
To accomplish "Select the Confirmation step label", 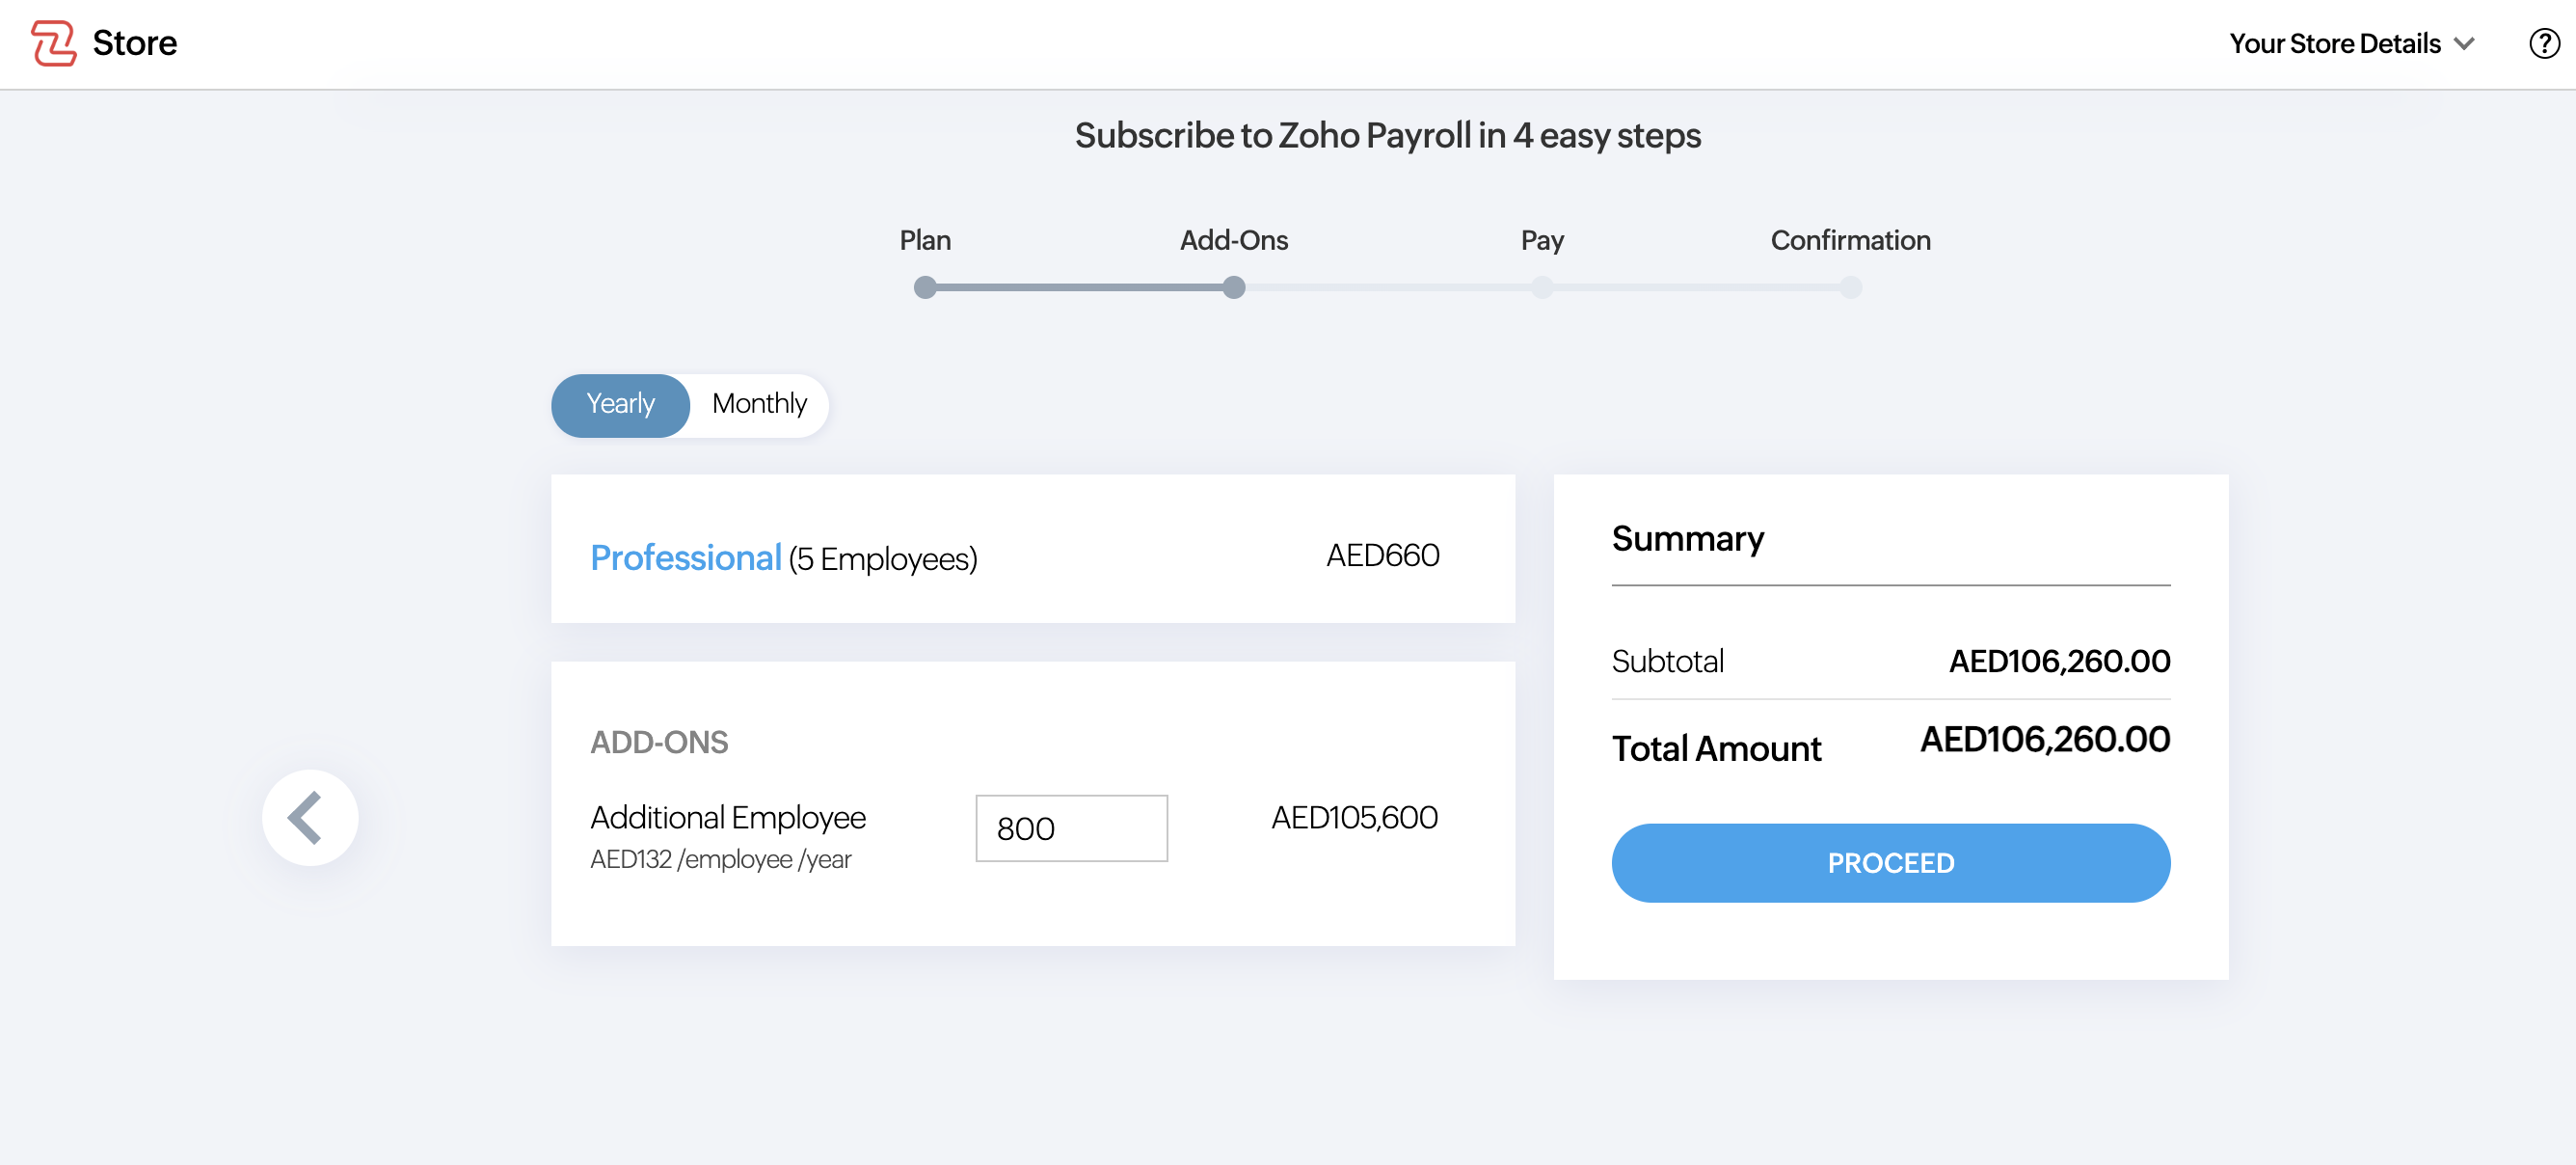I will pos(1849,240).
